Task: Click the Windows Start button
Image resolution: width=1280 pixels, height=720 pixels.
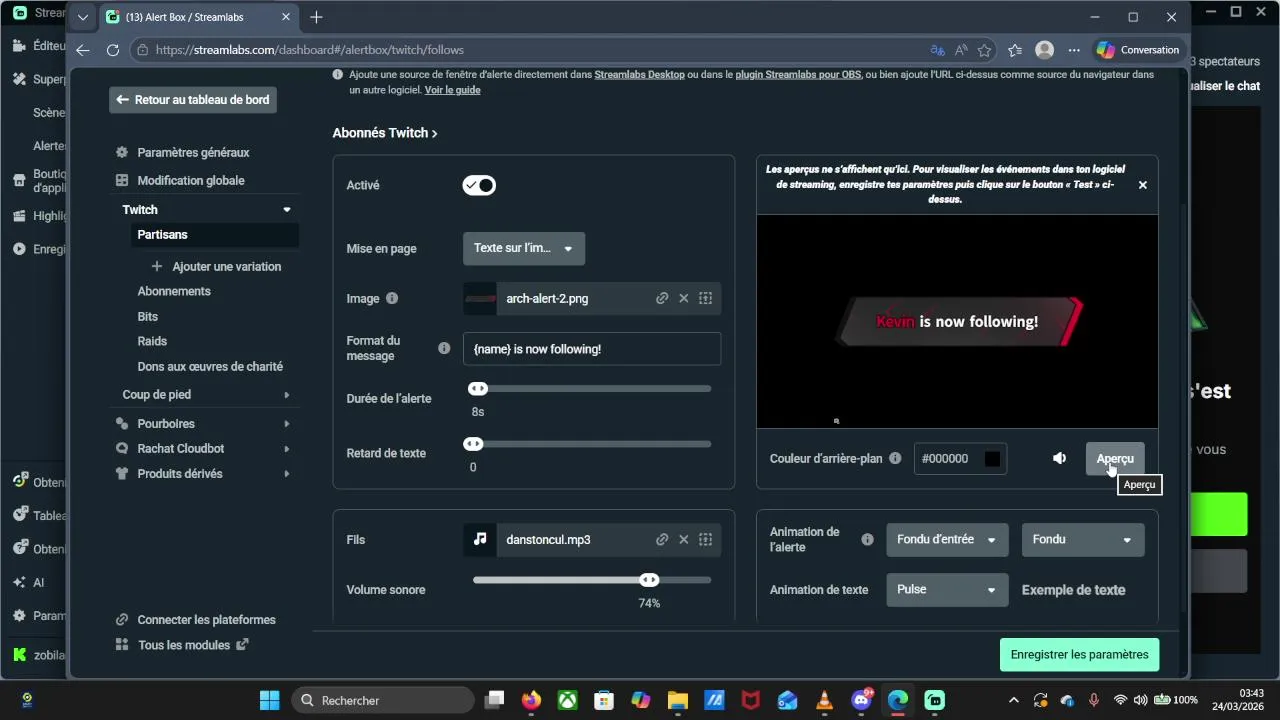Action: pos(270,700)
